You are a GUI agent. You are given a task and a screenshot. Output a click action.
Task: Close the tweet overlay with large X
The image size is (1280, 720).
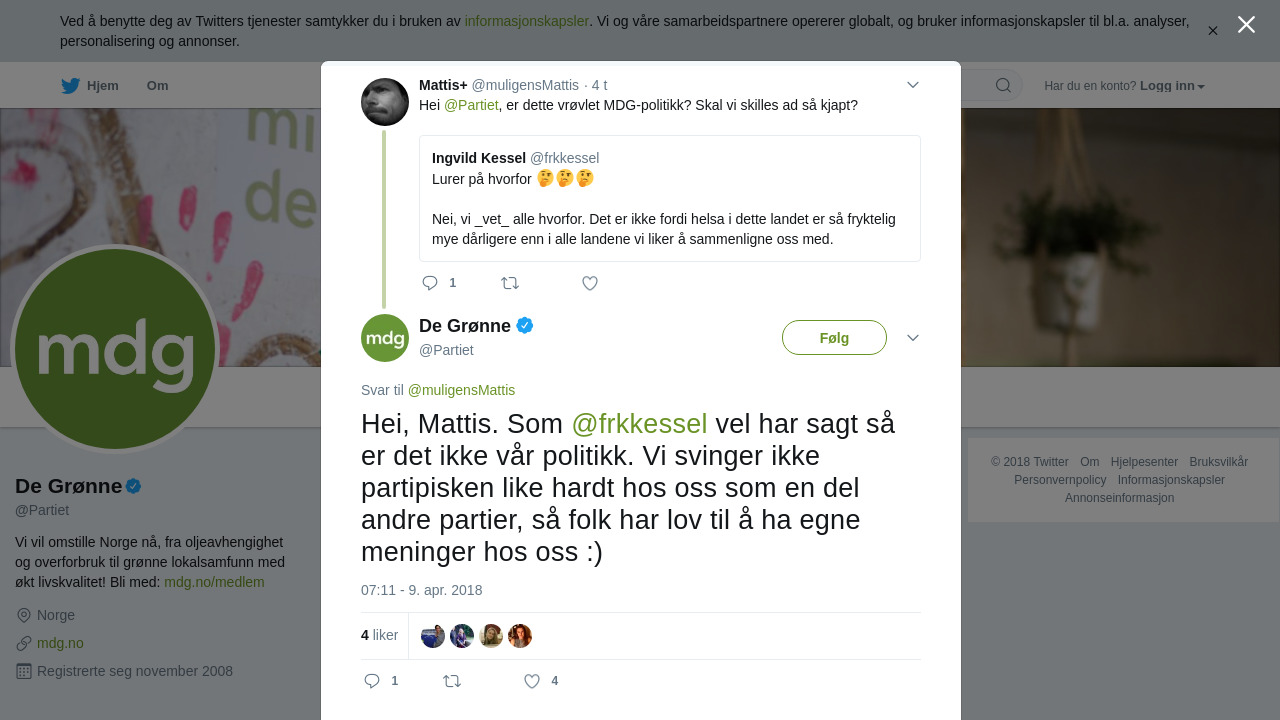point(1246,25)
